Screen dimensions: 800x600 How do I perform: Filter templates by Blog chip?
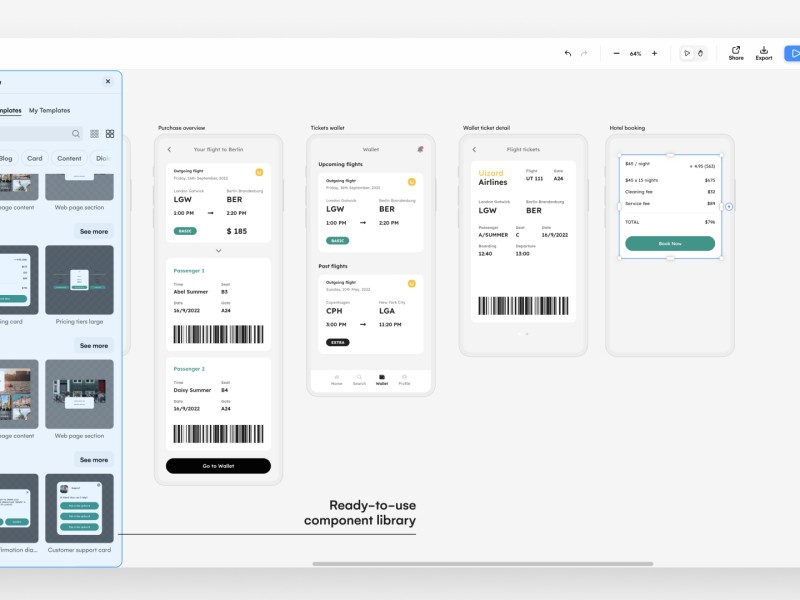click(7, 158)
